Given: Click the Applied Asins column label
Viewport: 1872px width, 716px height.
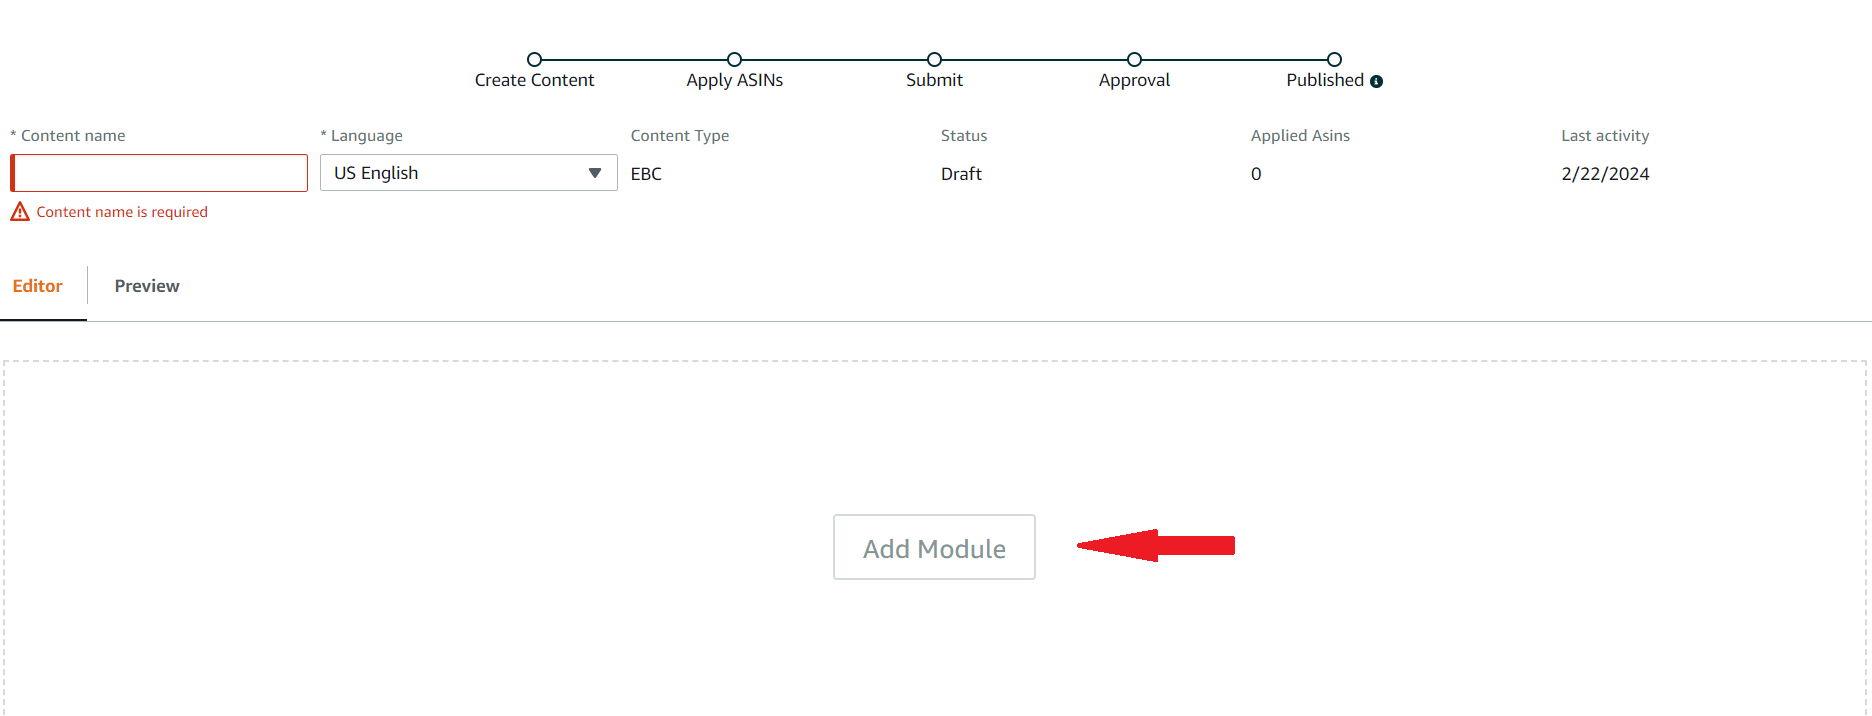Looking at the screenshot, I should 1300,136.
